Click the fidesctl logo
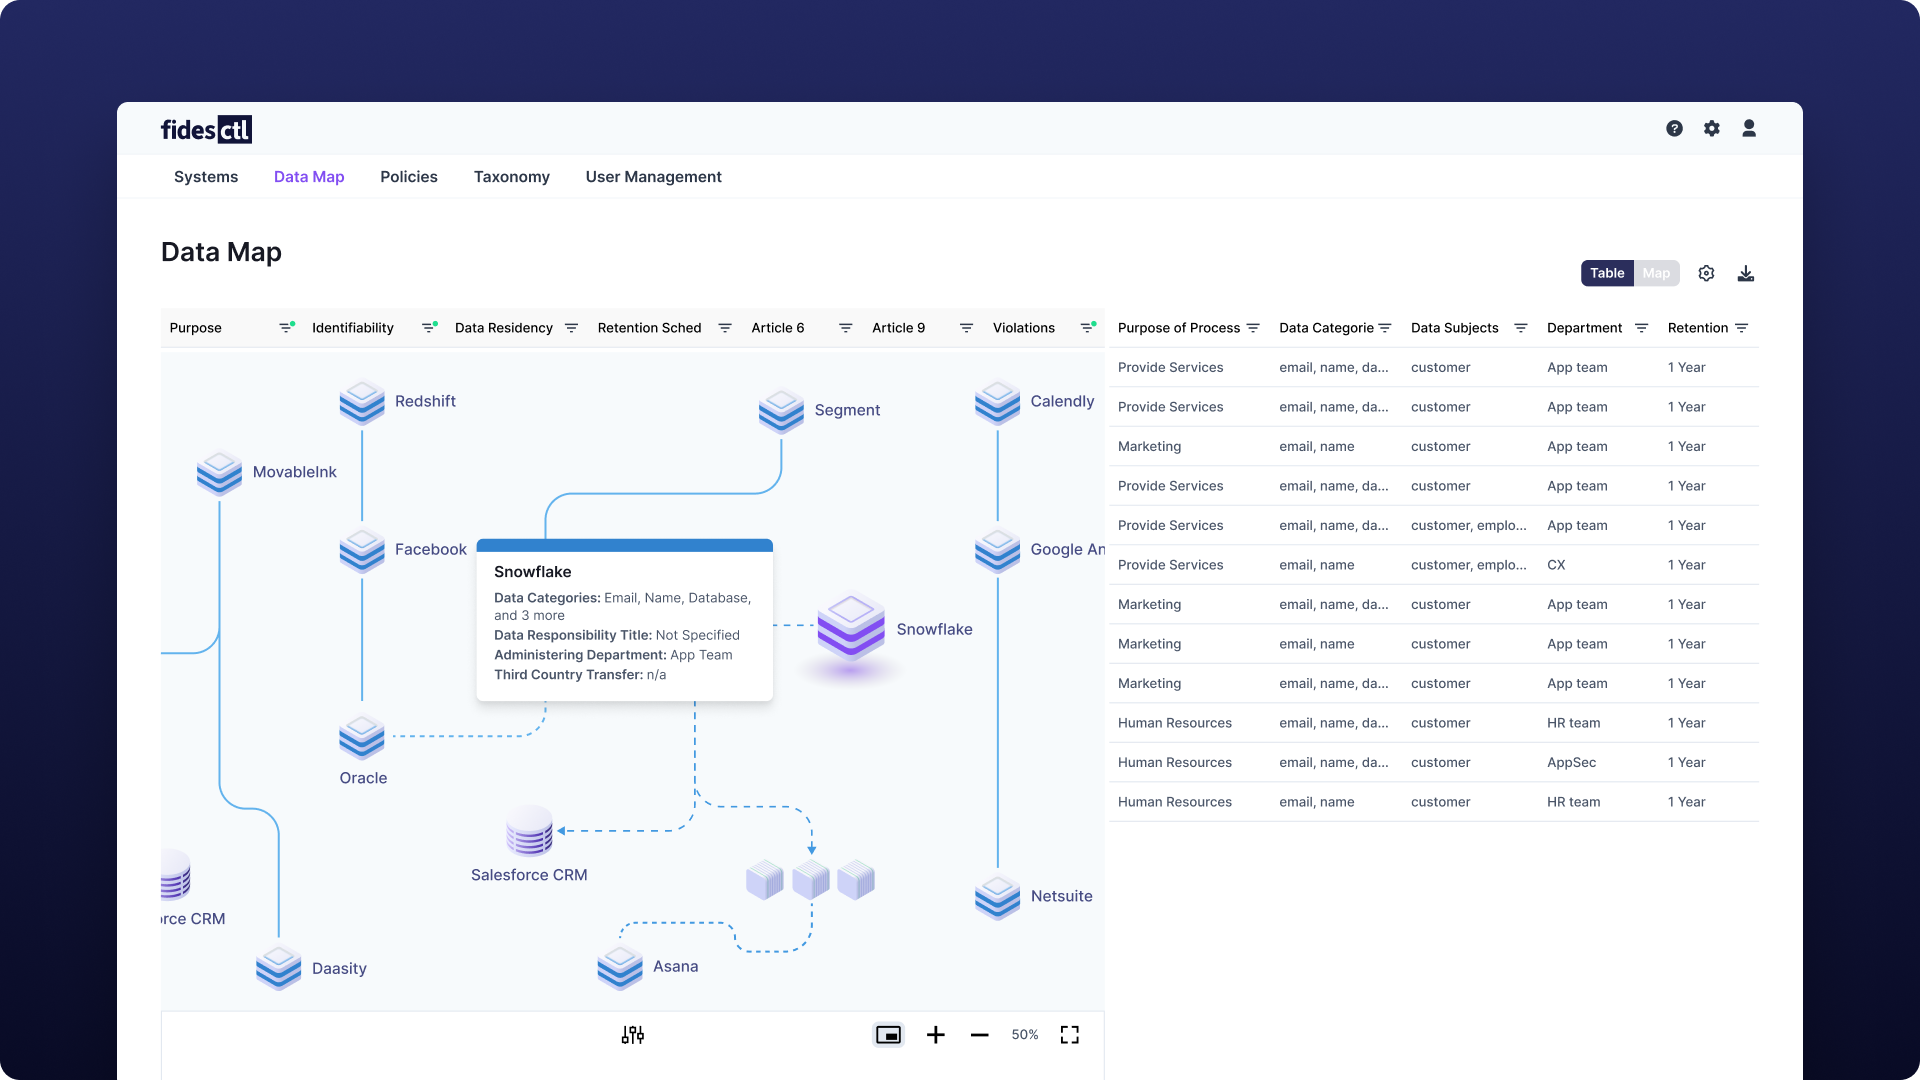 tap(206, 130)
